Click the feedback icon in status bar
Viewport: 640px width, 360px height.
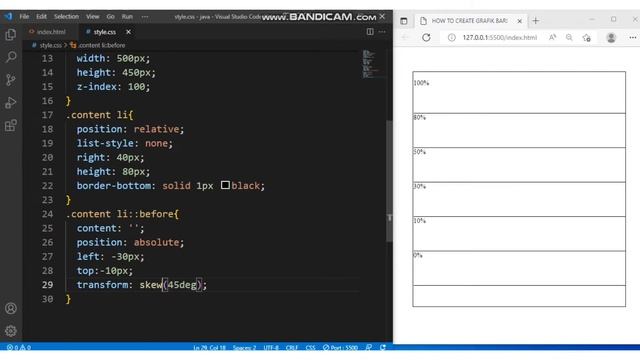(369, 347)
